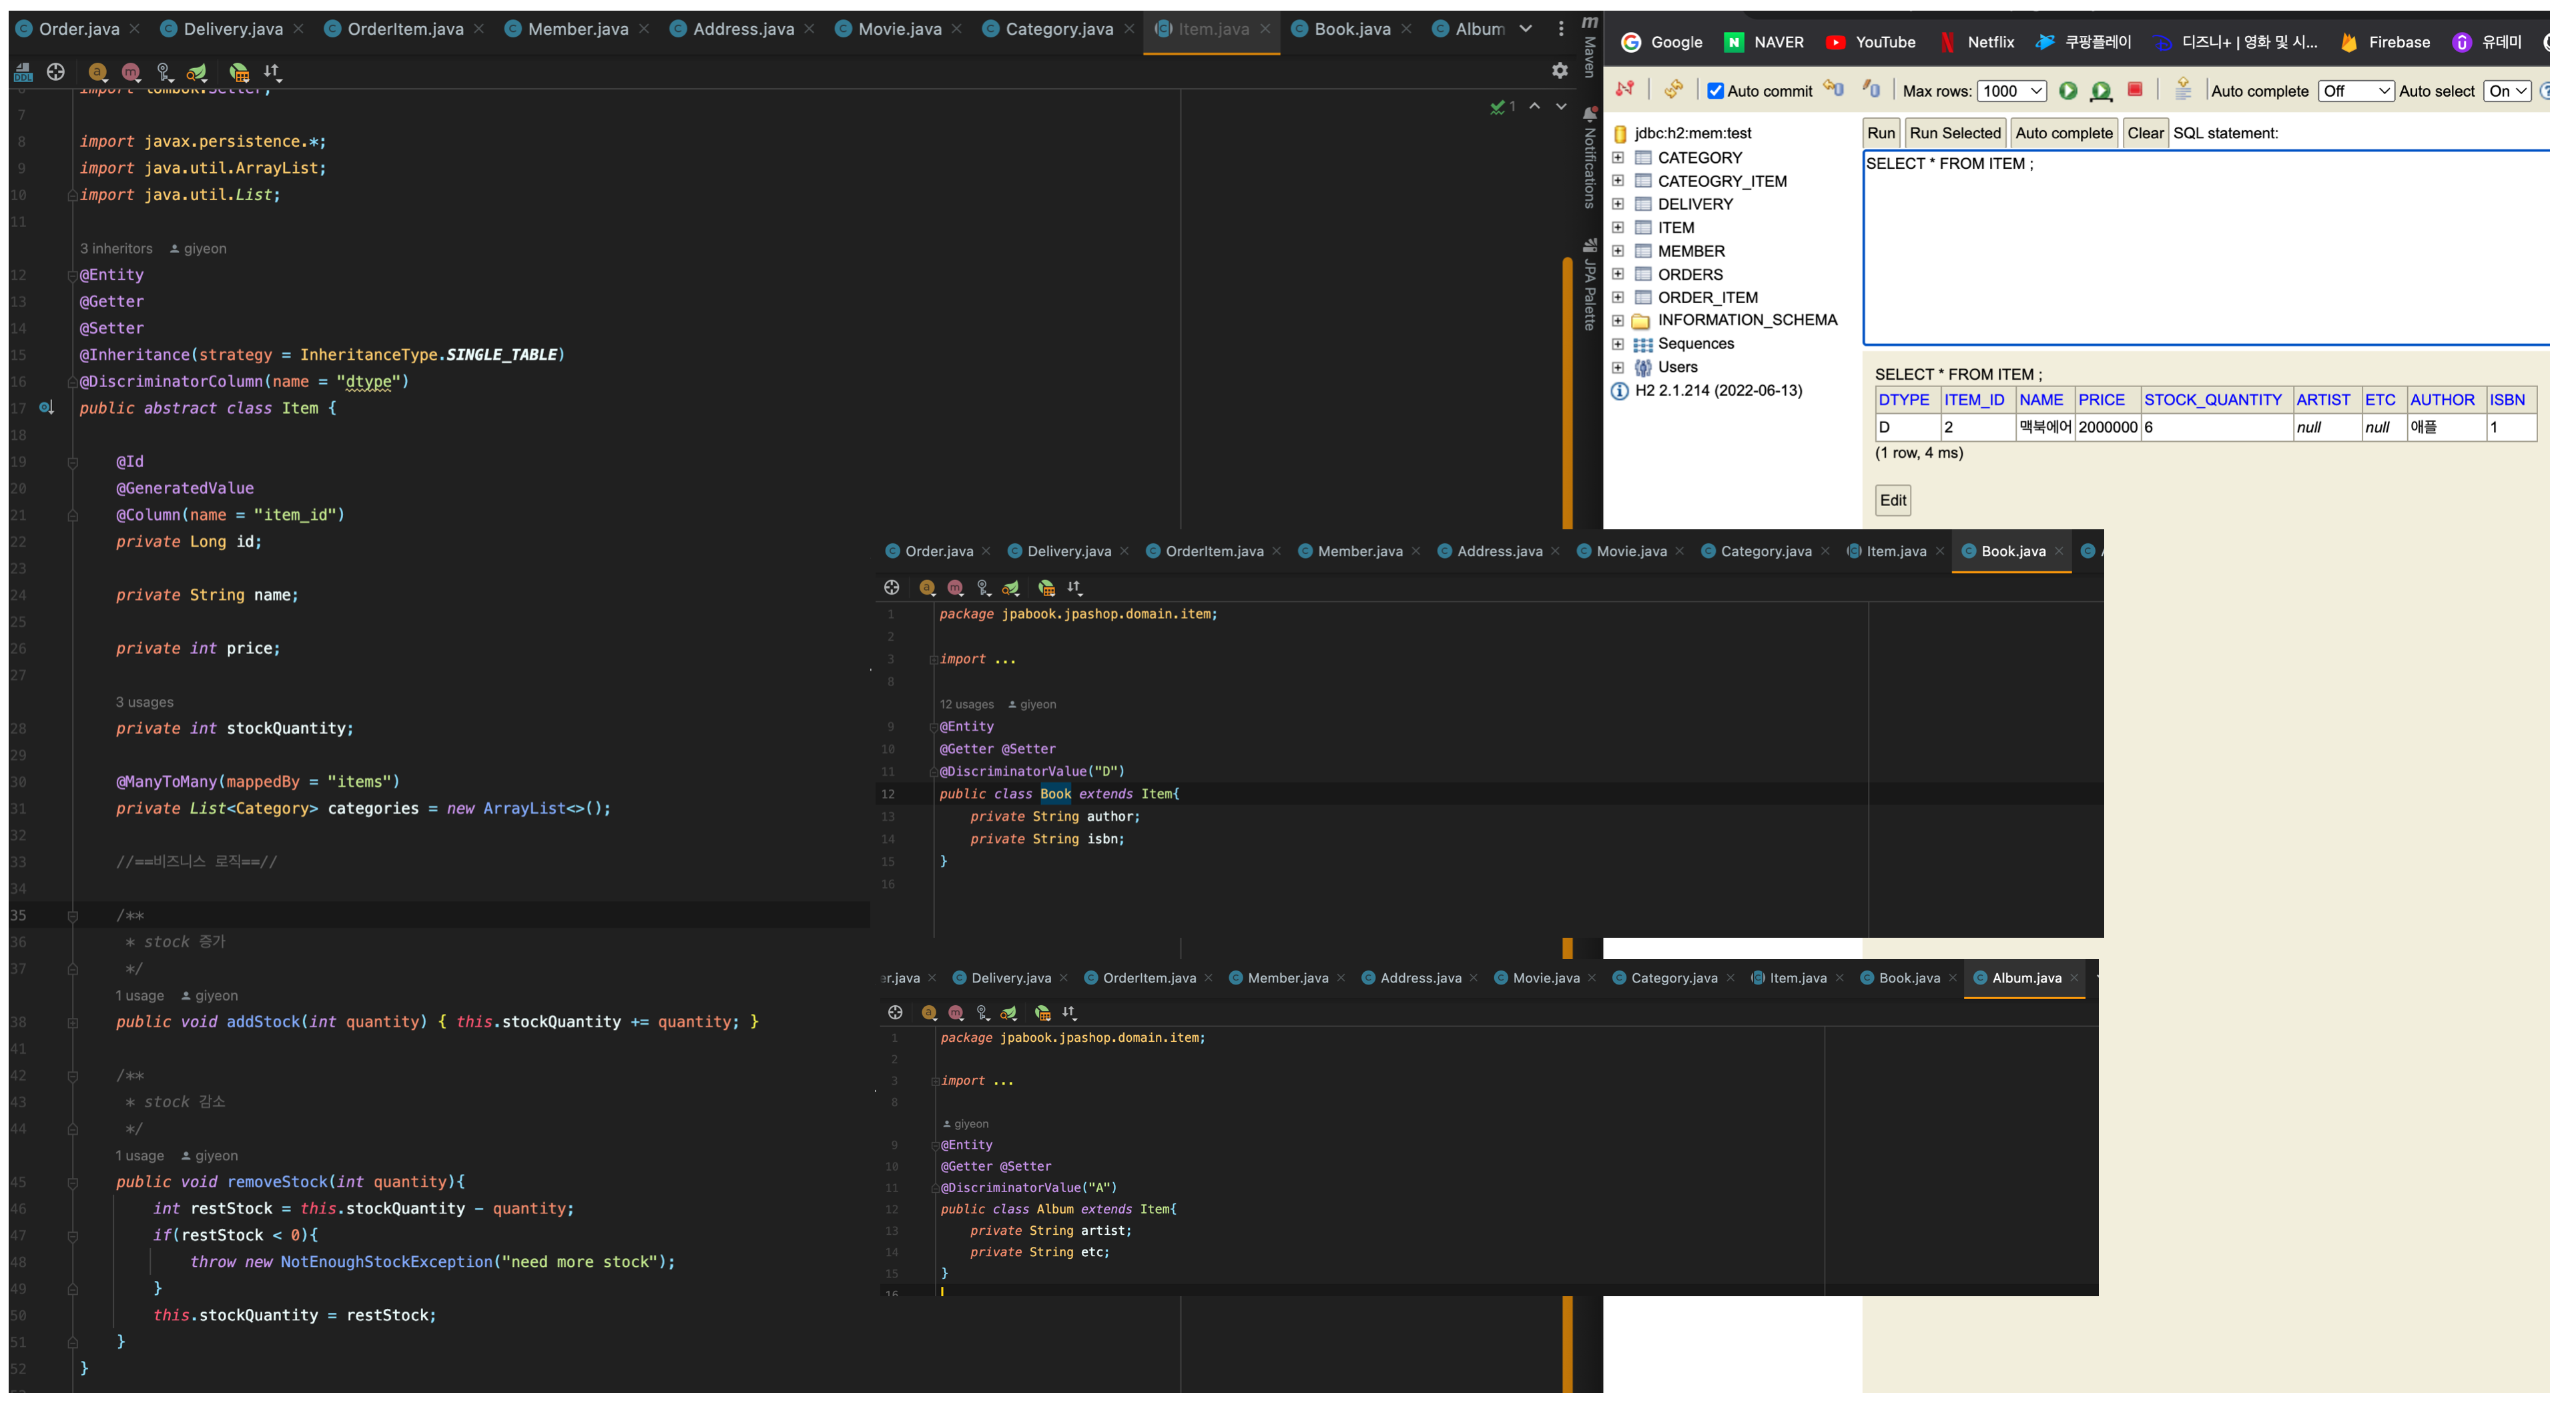Switch to the Category.java tab in main editor
This screenshot has width=2576, height=1415.
pos(1058,29)
